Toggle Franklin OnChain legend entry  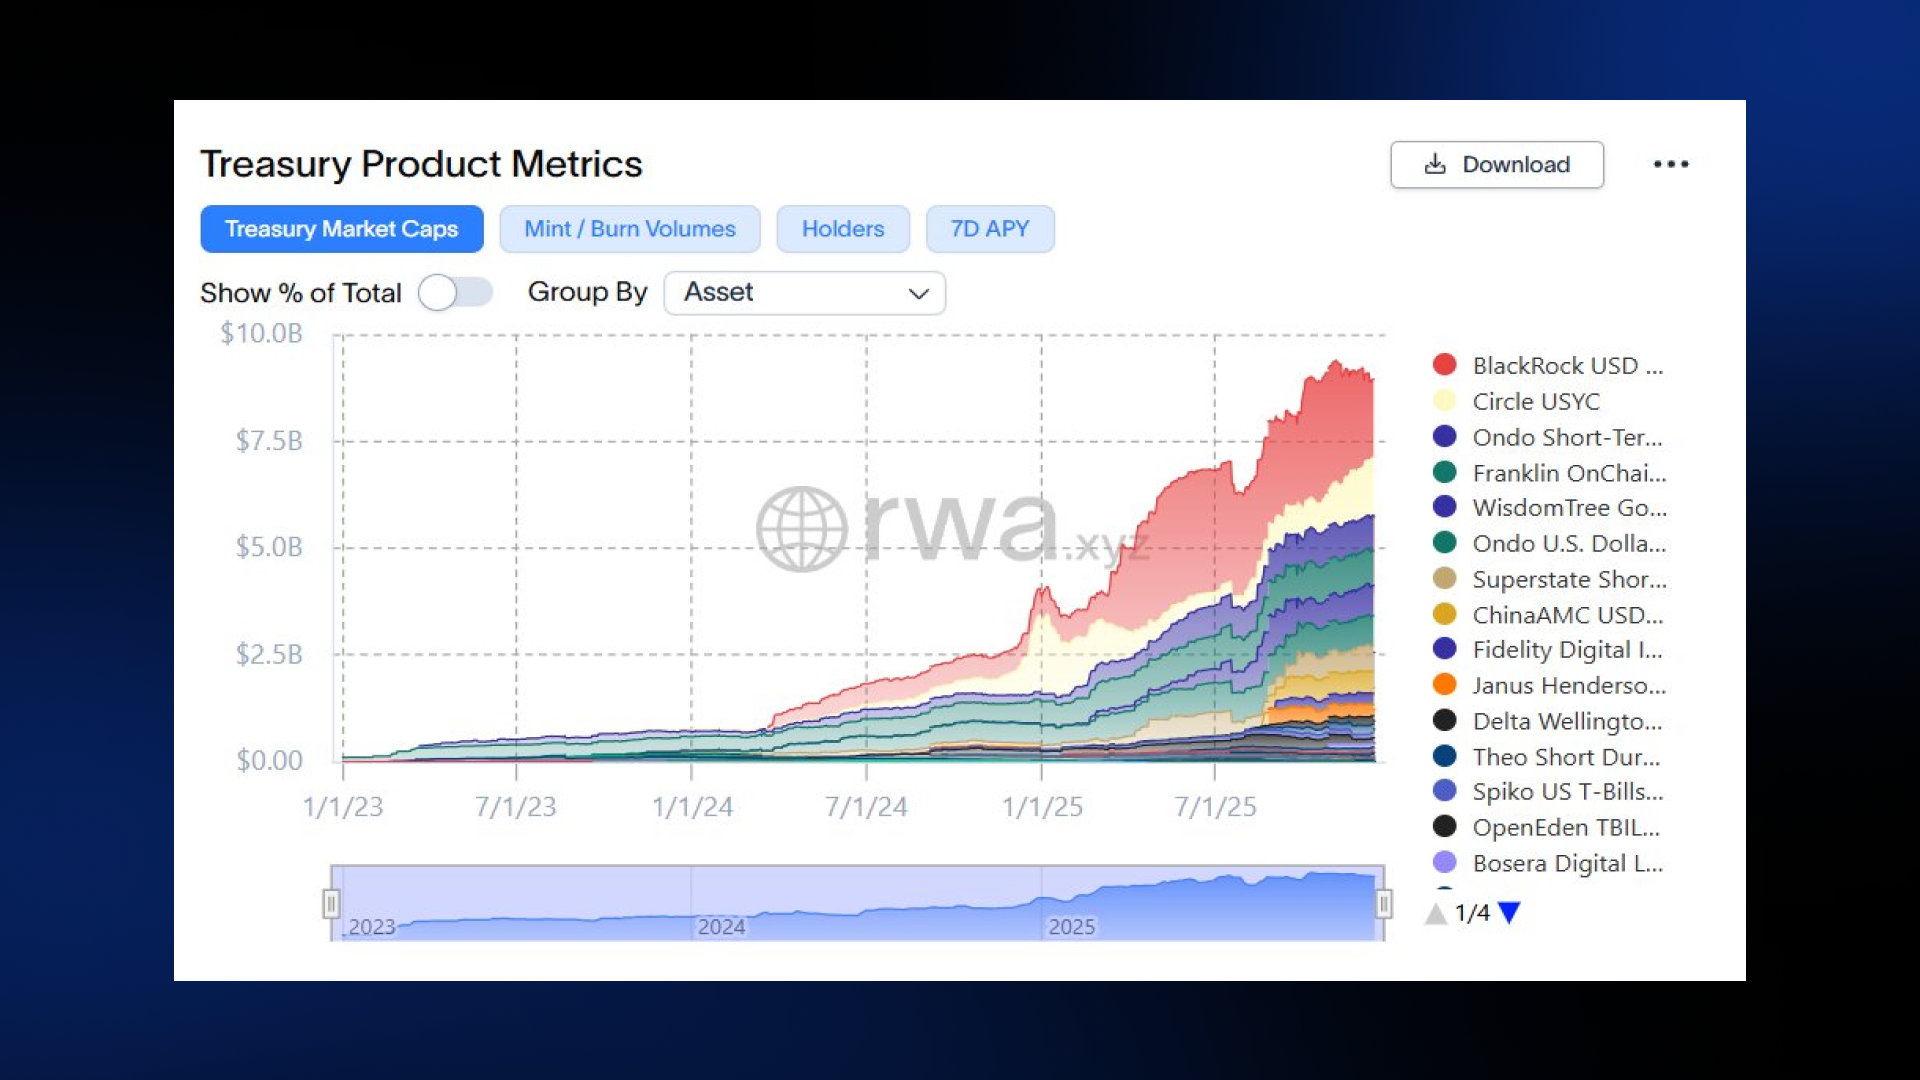1568,473
